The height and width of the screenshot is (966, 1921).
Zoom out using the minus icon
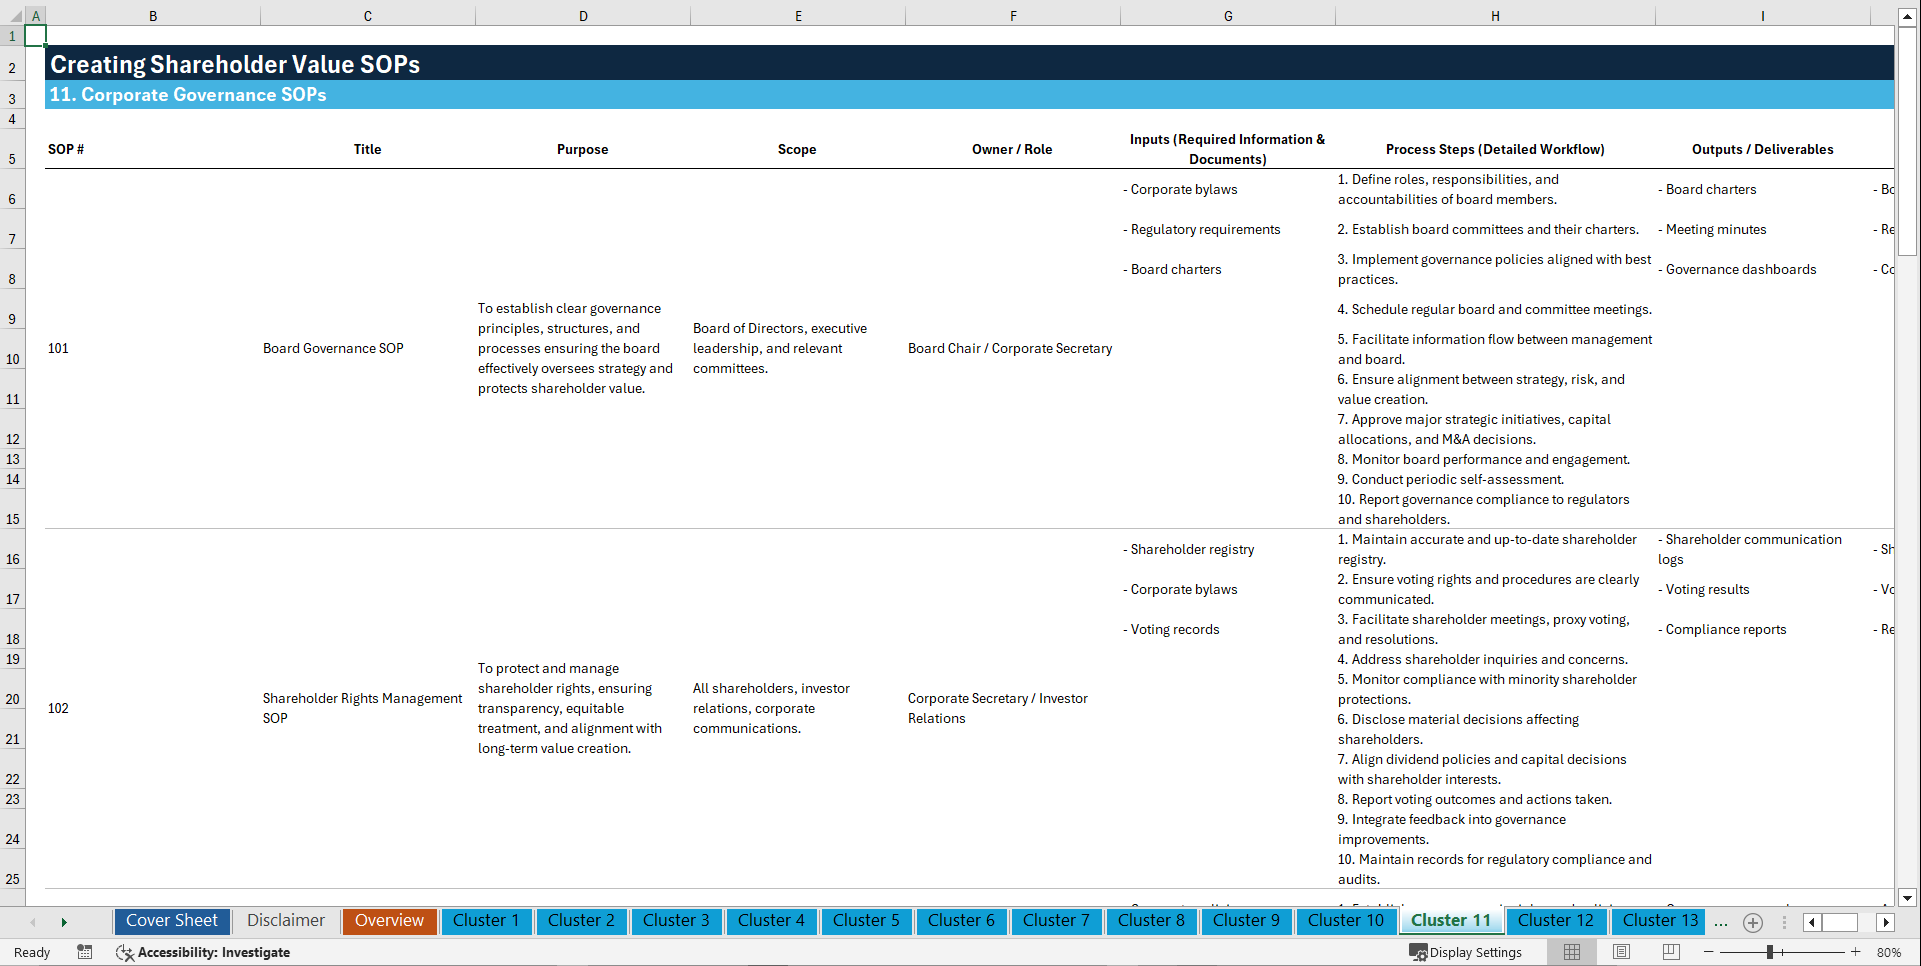point(1707,952)
